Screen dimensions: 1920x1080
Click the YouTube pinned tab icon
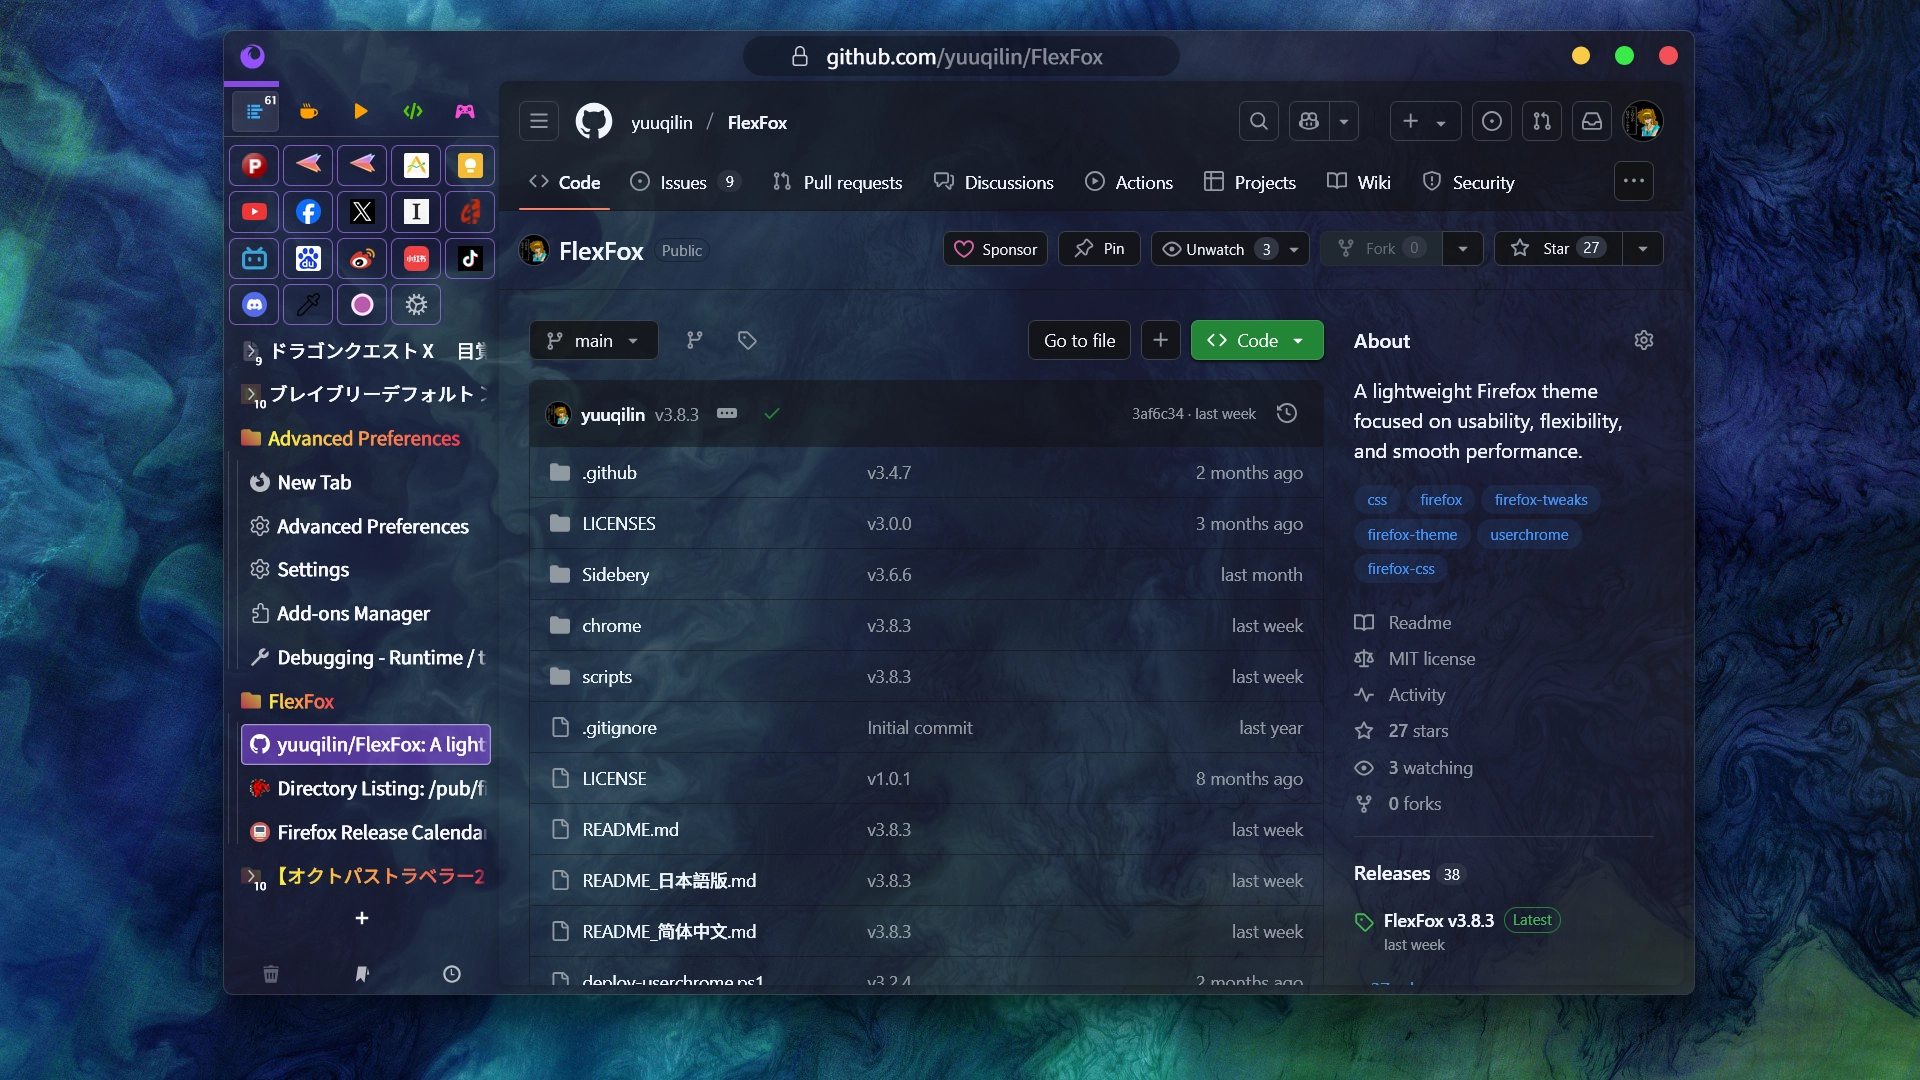click(x=254, y=212)
